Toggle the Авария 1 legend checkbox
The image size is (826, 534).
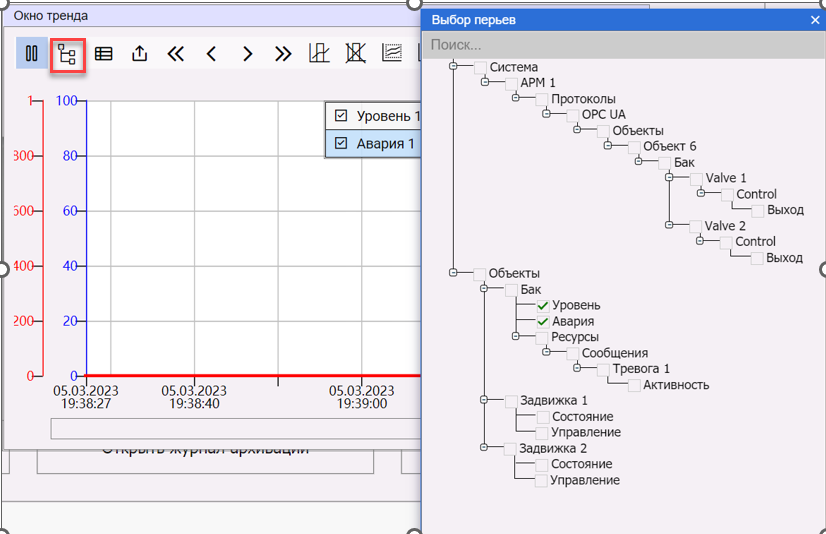tap(341, 143)
